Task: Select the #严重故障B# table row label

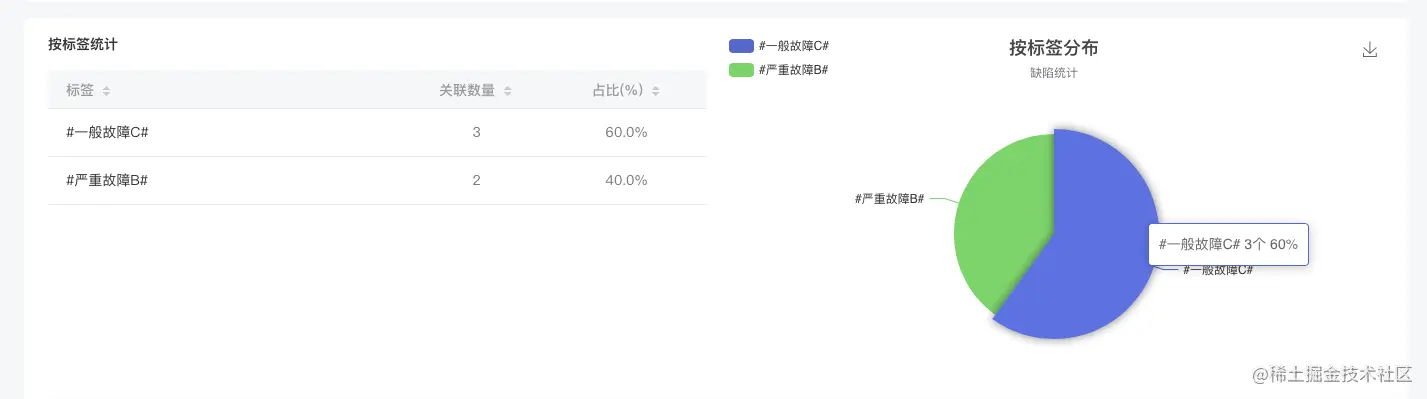Action: pos(107,180)
